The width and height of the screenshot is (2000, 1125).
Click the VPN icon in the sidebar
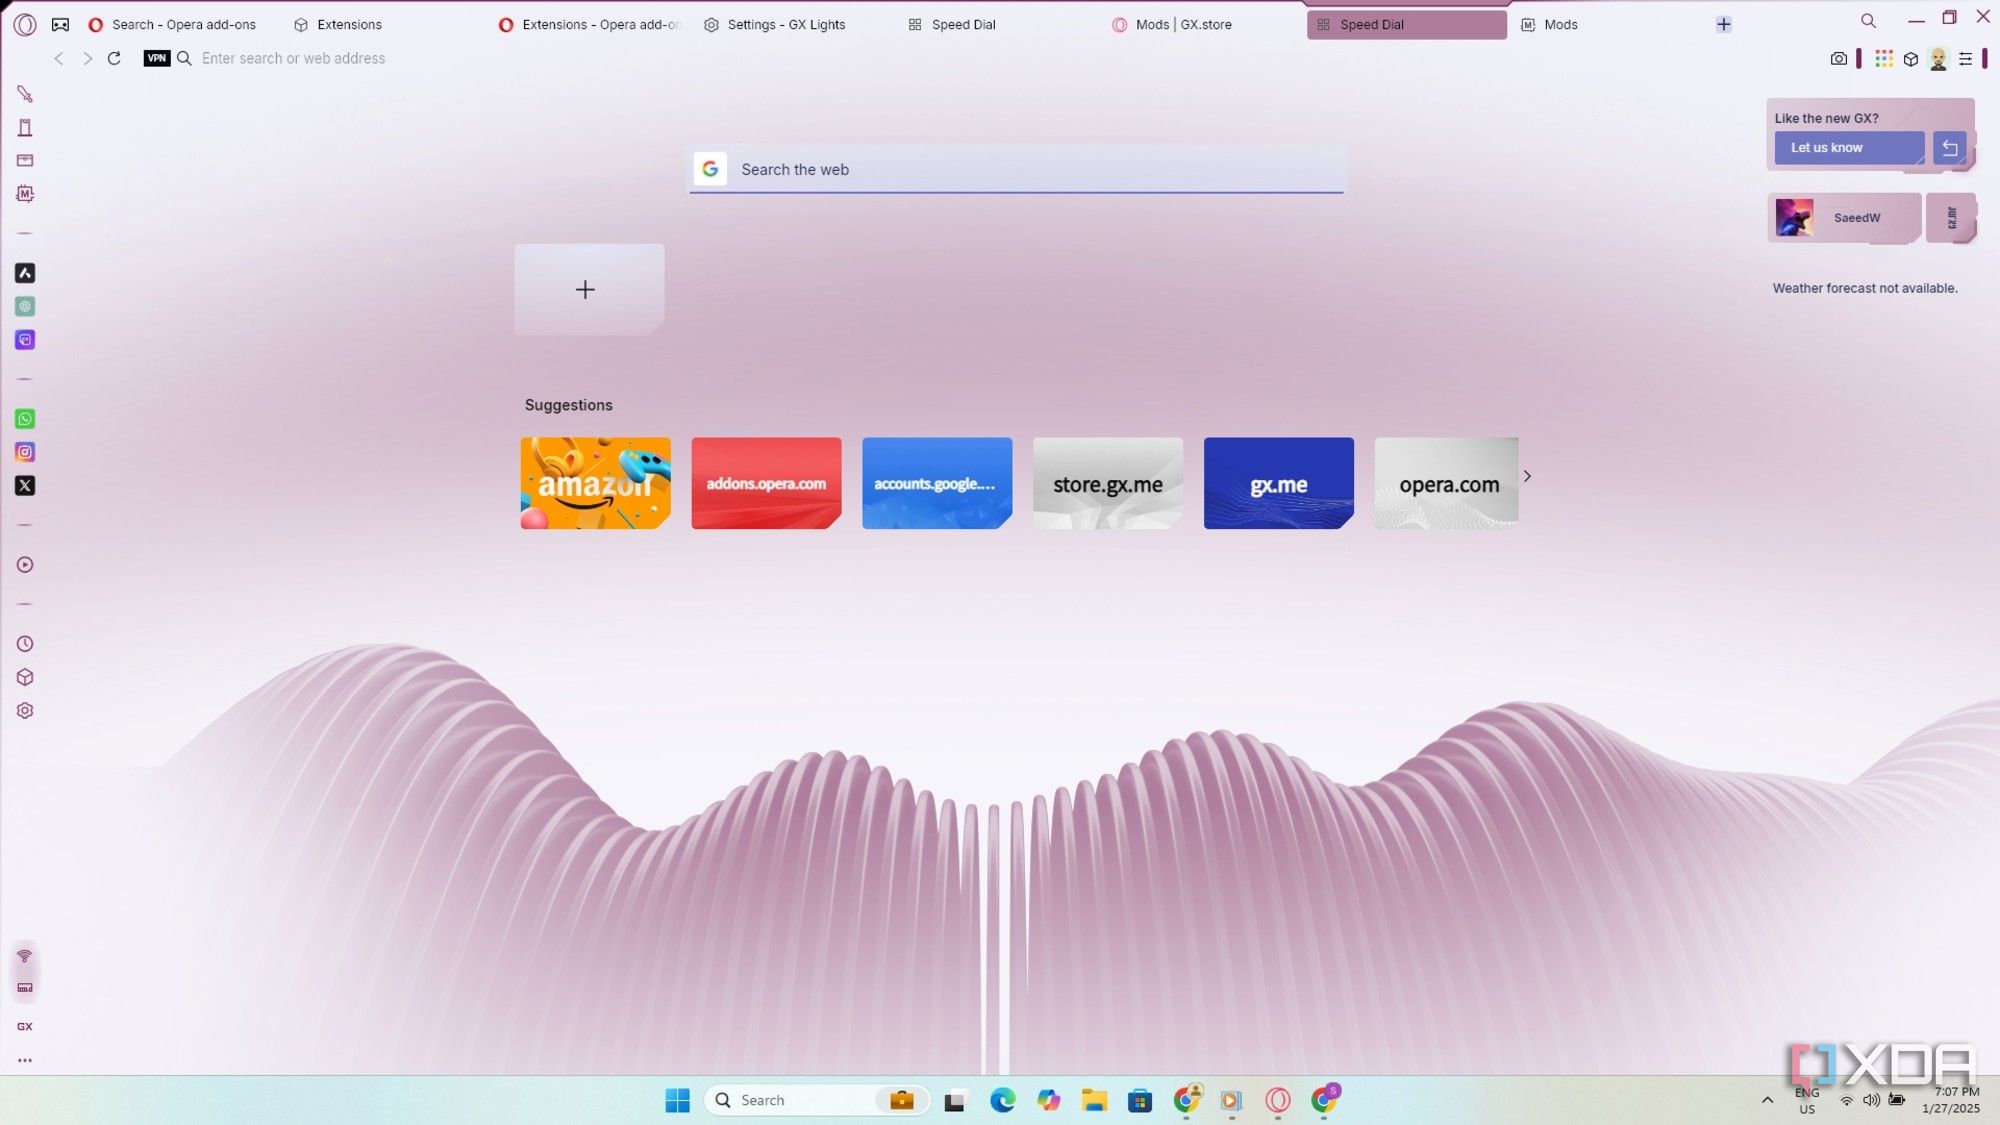point(155,58)
